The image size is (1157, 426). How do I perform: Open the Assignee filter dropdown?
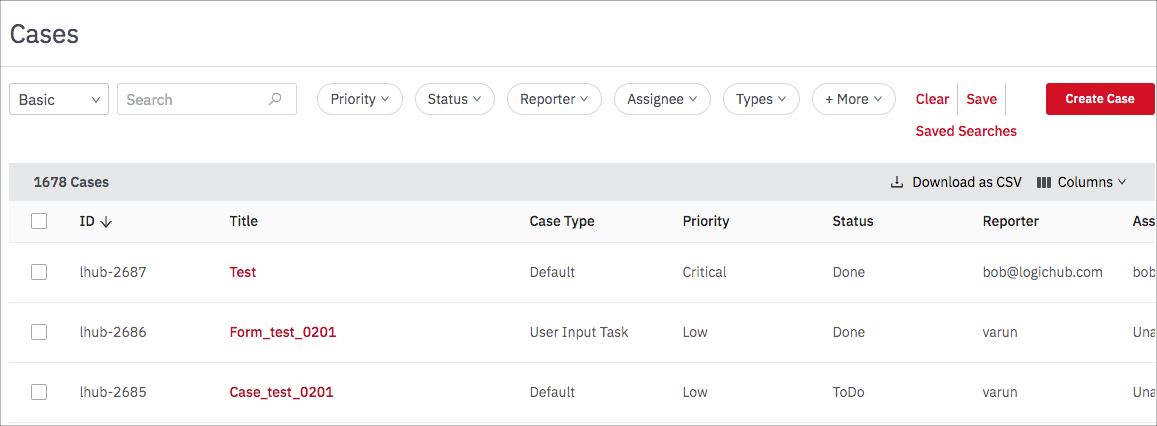pyautogui.click(x=663, y=99)
